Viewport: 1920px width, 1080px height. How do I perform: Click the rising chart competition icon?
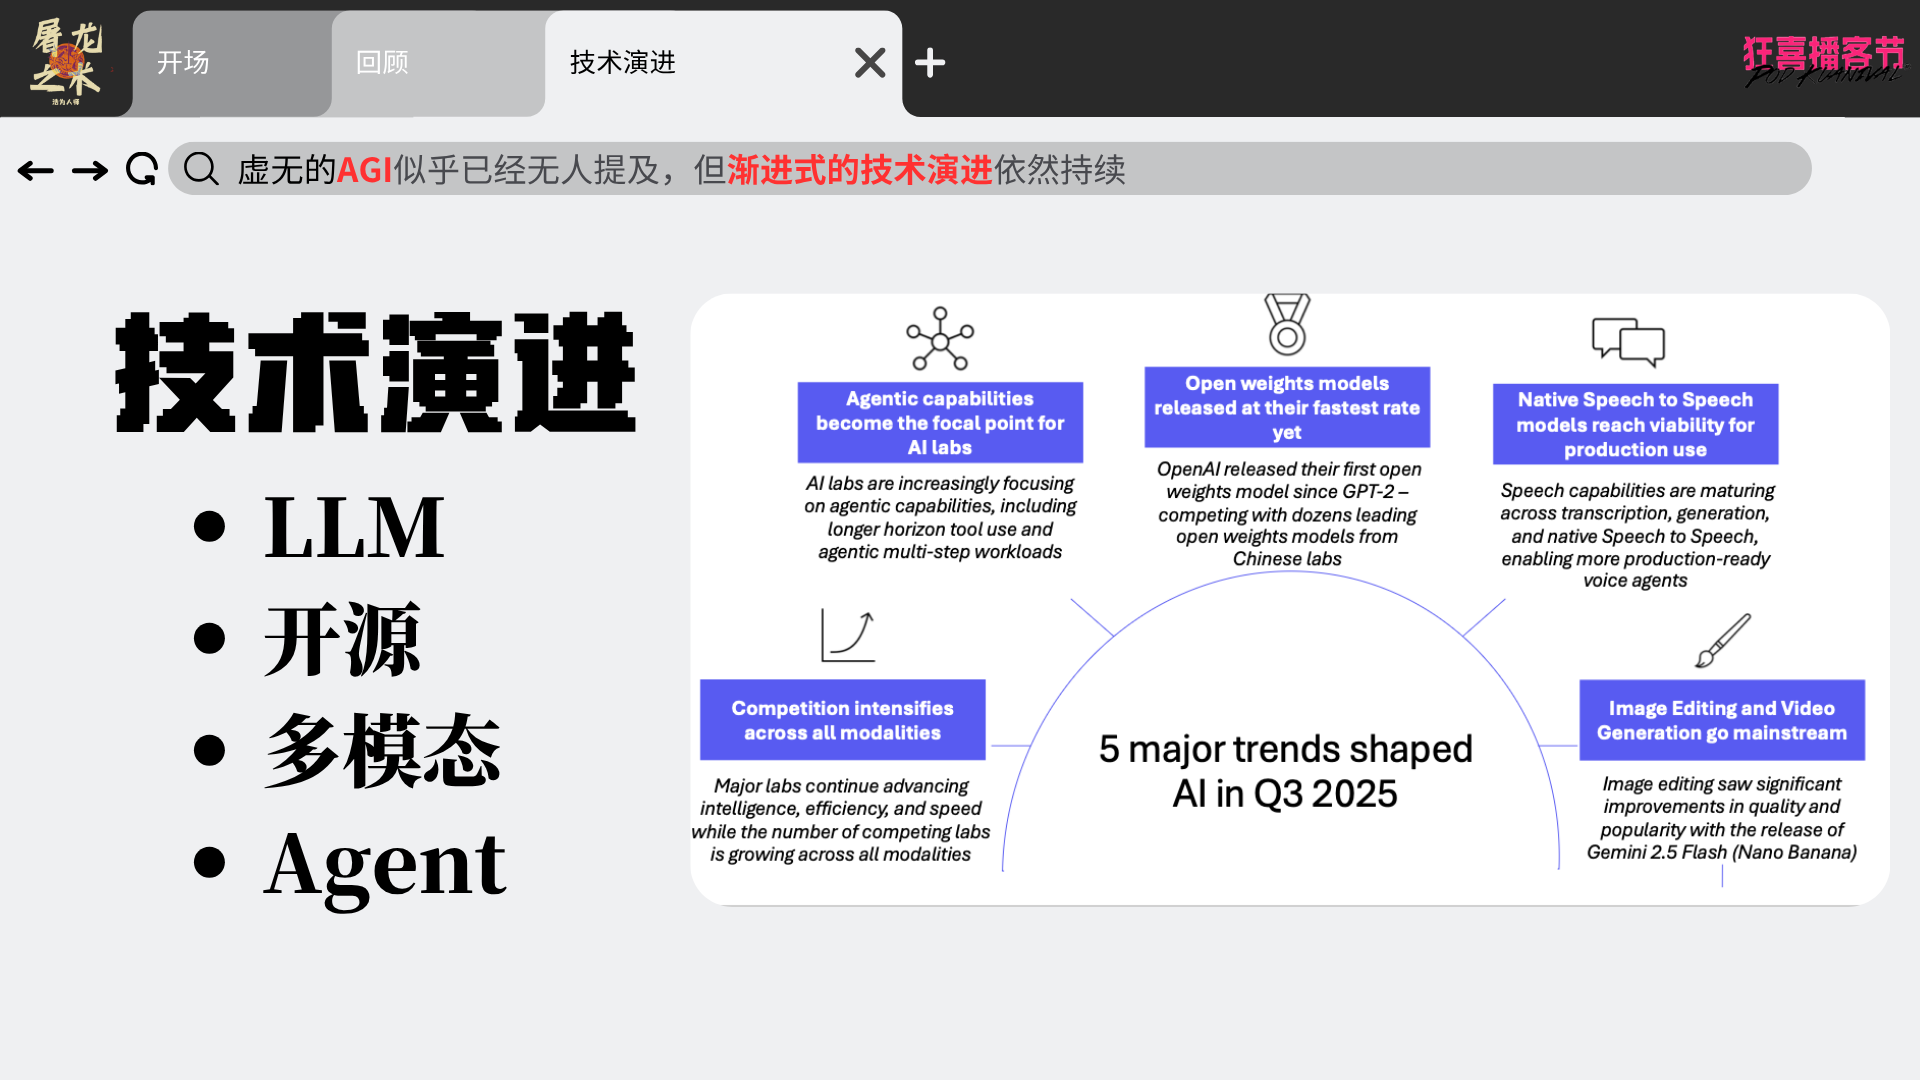pos(848,636)
